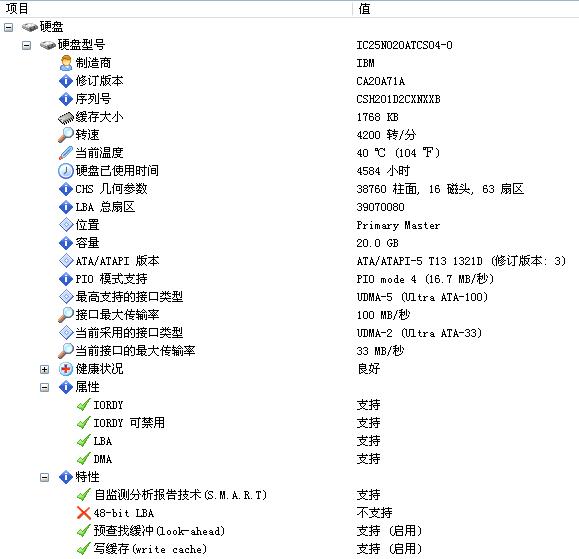Click the 硬盘已使用时间 clock icon

tap(66, 171)
